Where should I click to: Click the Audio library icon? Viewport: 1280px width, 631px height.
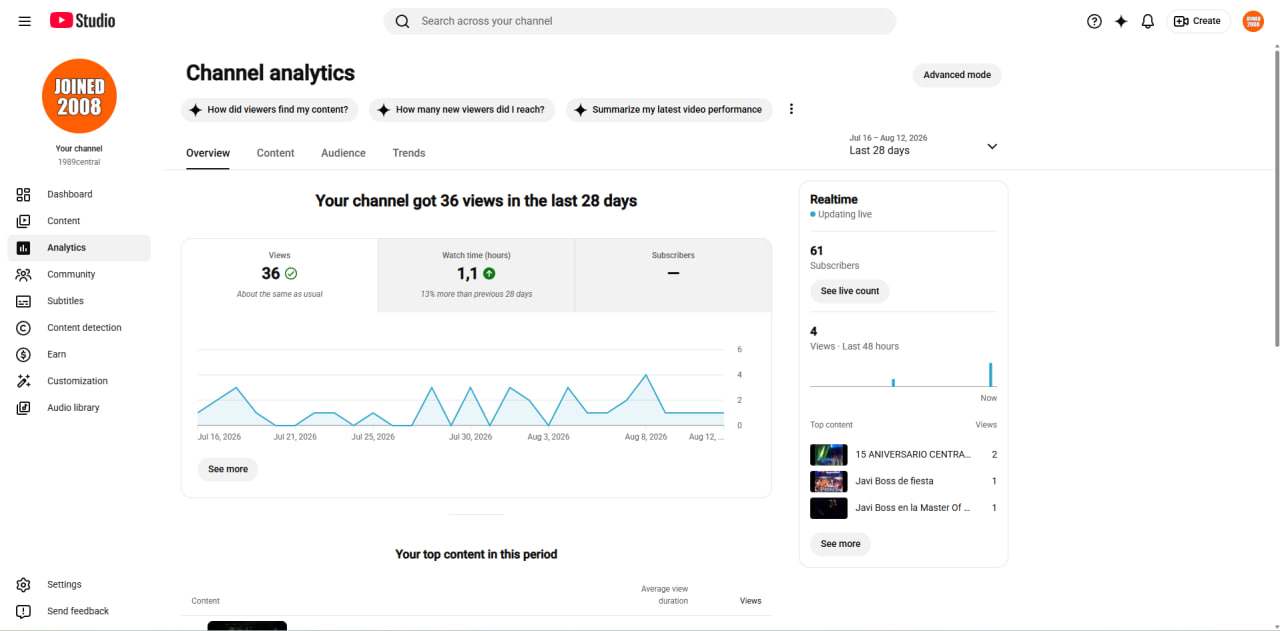(x=23, y=408)
